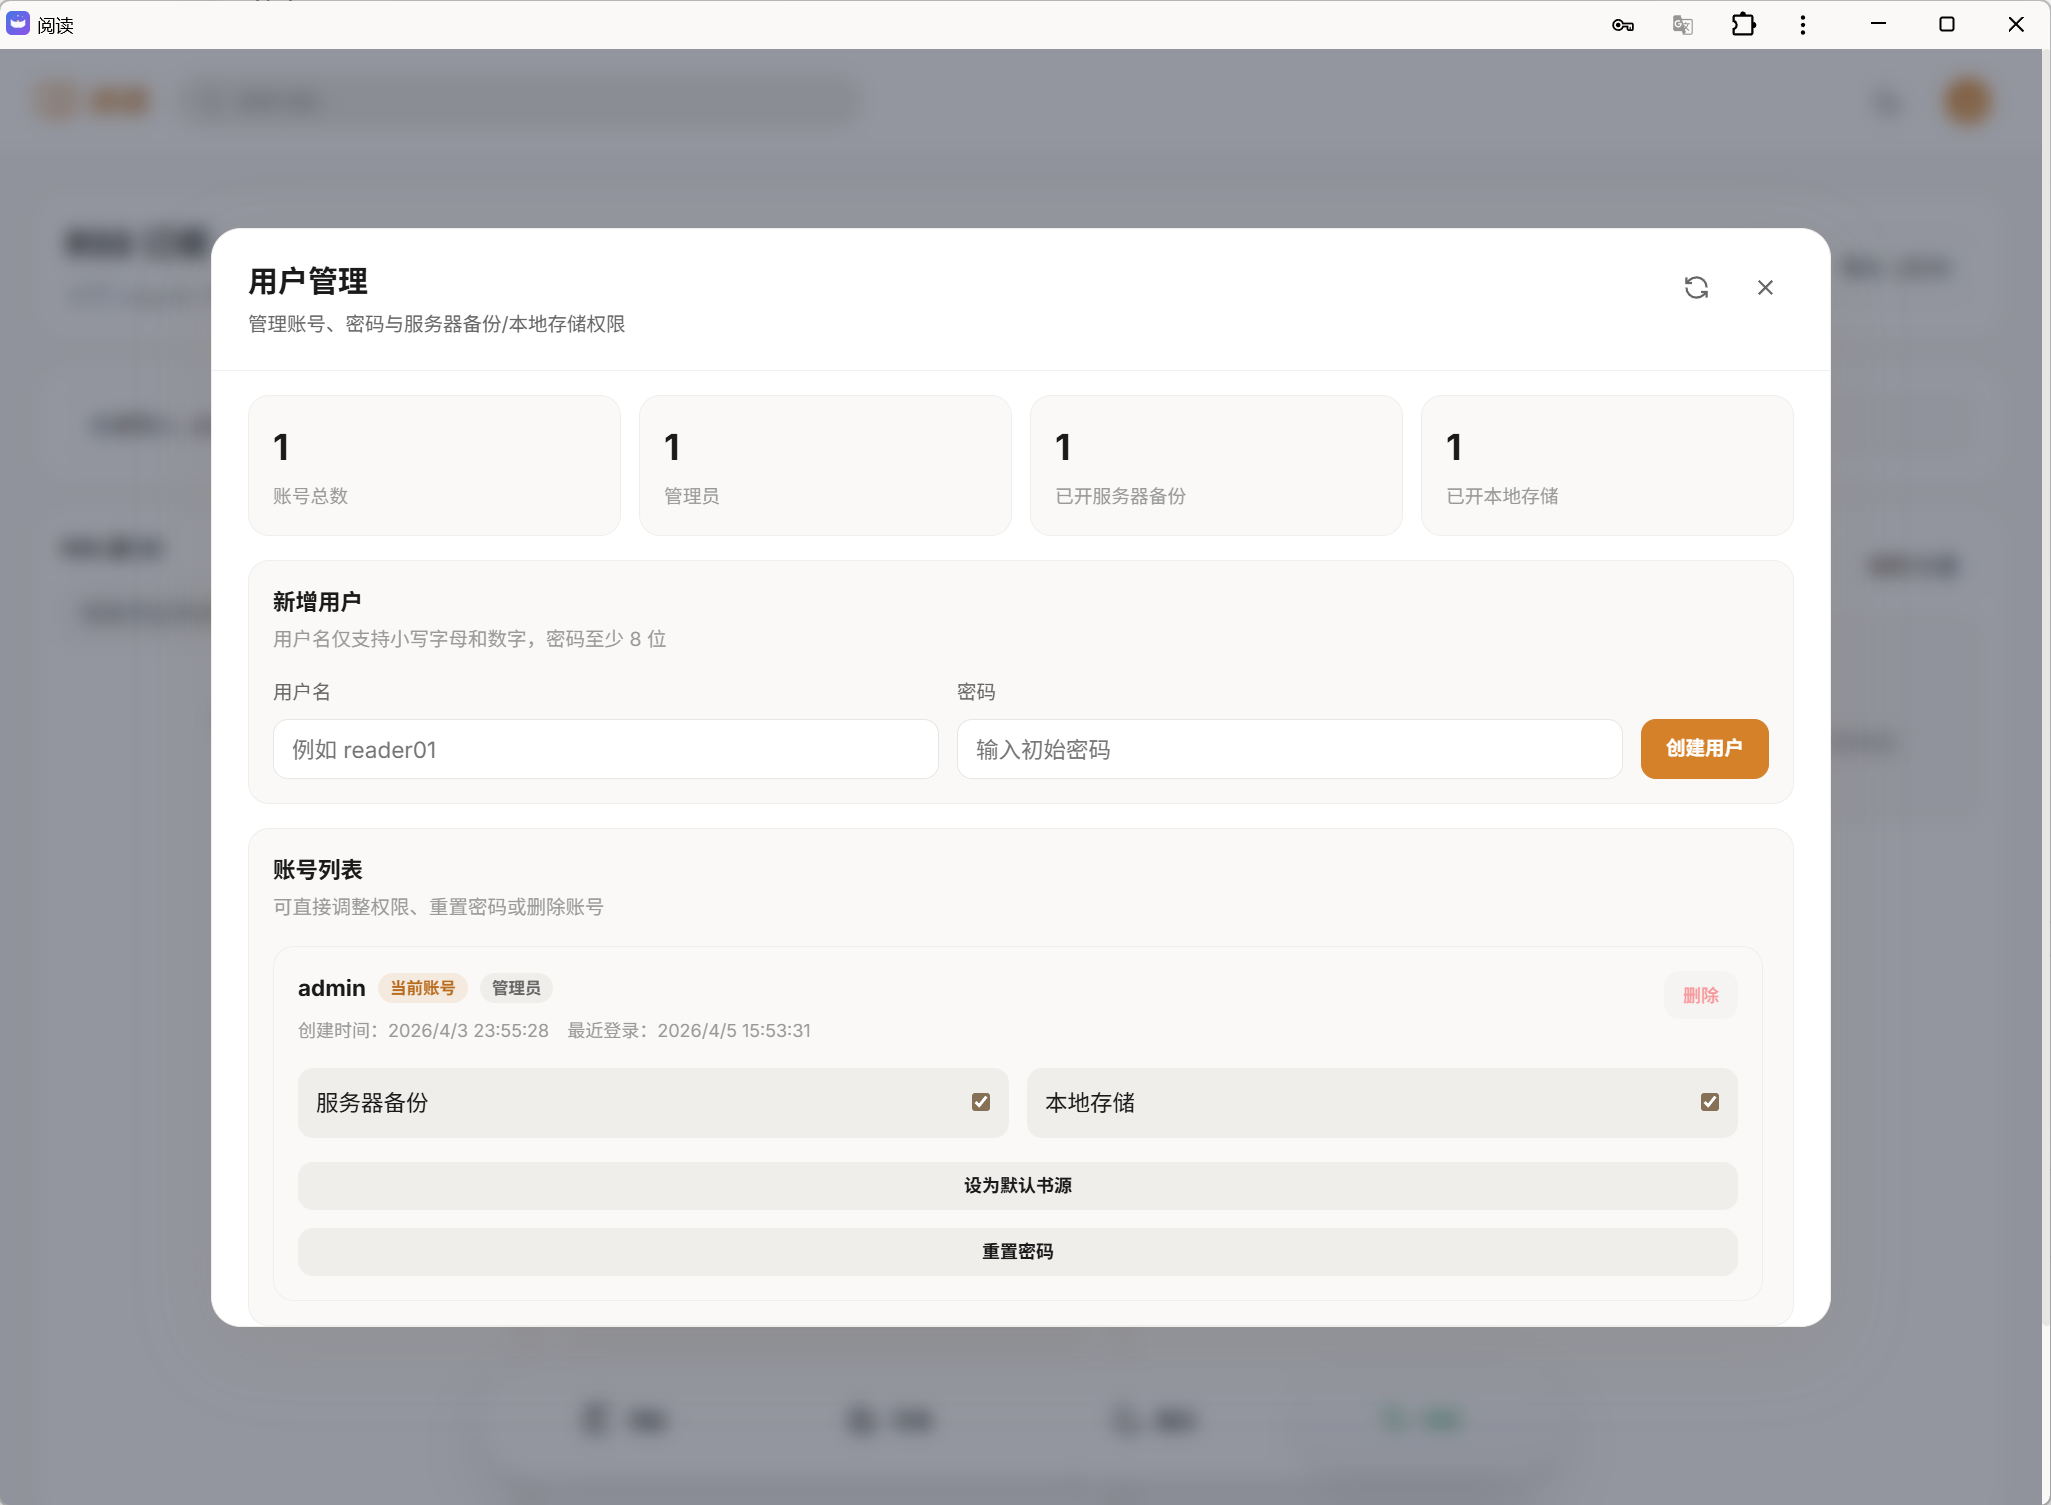Click the 阅读 app icon in the title bar
The height and width of the screenshot is (1505, 2051).
pyautogui.click(x=17, y=23)
